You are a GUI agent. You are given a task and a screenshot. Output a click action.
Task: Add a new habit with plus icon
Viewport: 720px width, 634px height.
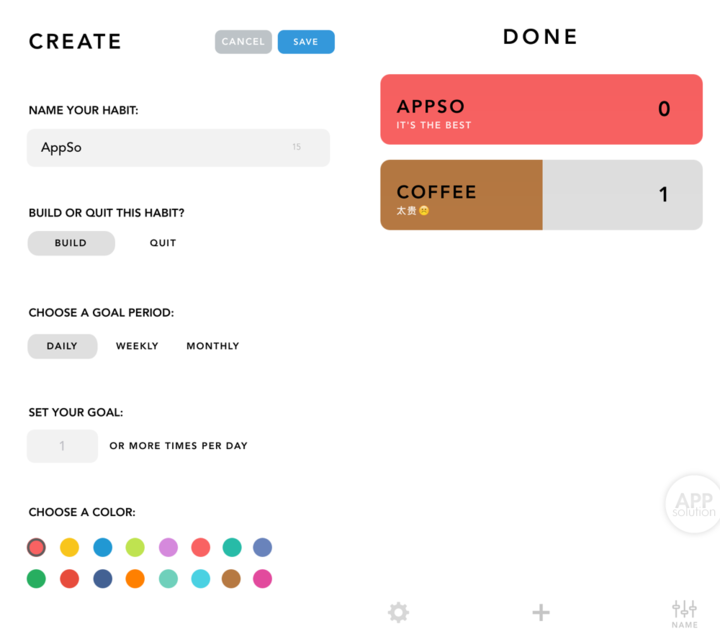point(540,612)
